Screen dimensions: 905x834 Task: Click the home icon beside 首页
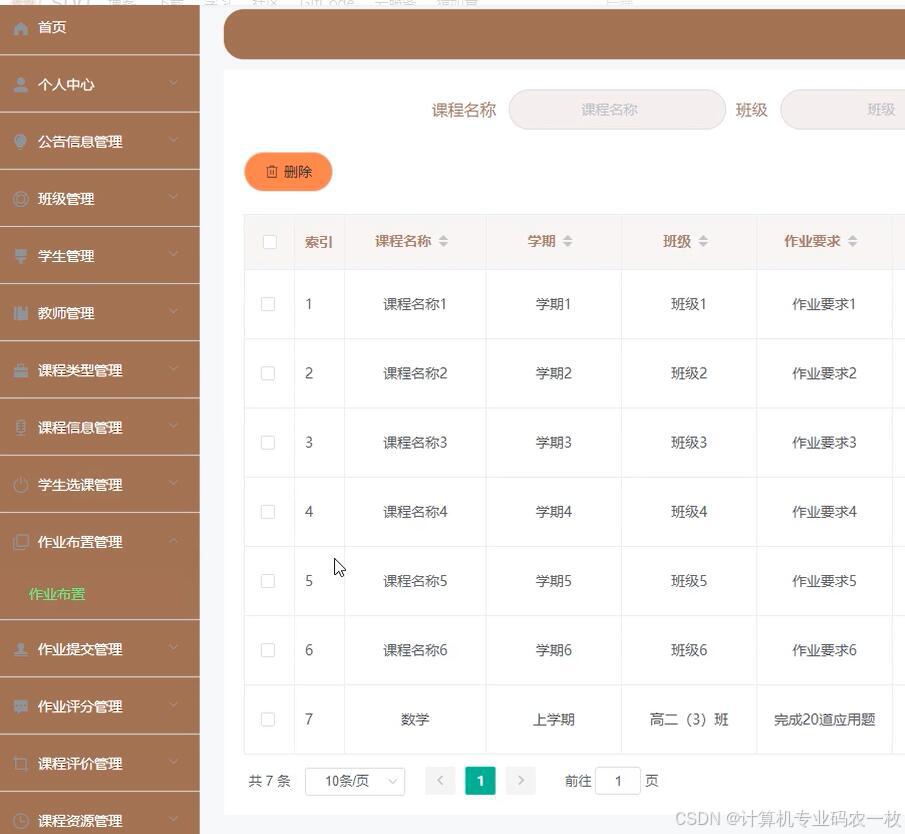(x=21, y=28)
